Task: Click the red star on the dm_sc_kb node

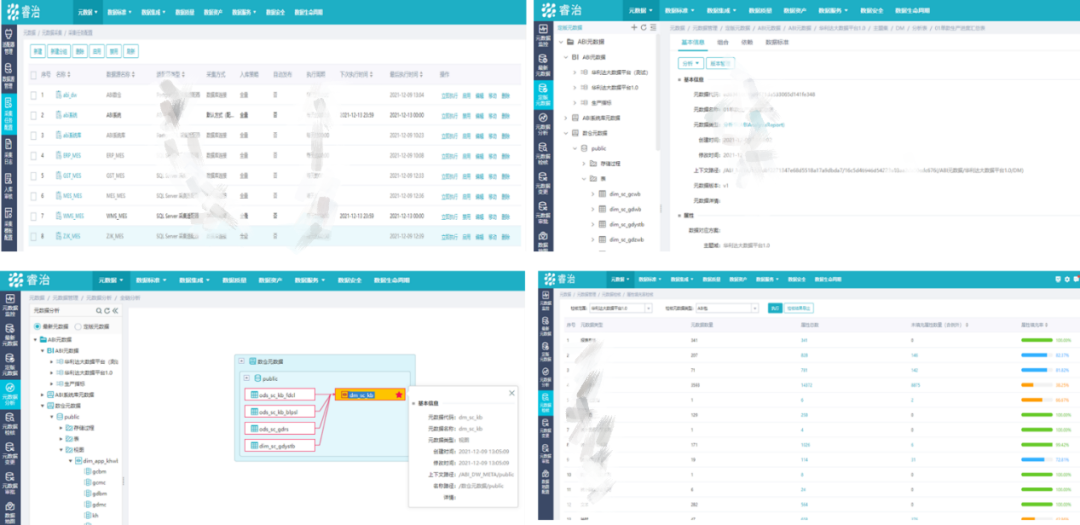Action: coord(399,395)
